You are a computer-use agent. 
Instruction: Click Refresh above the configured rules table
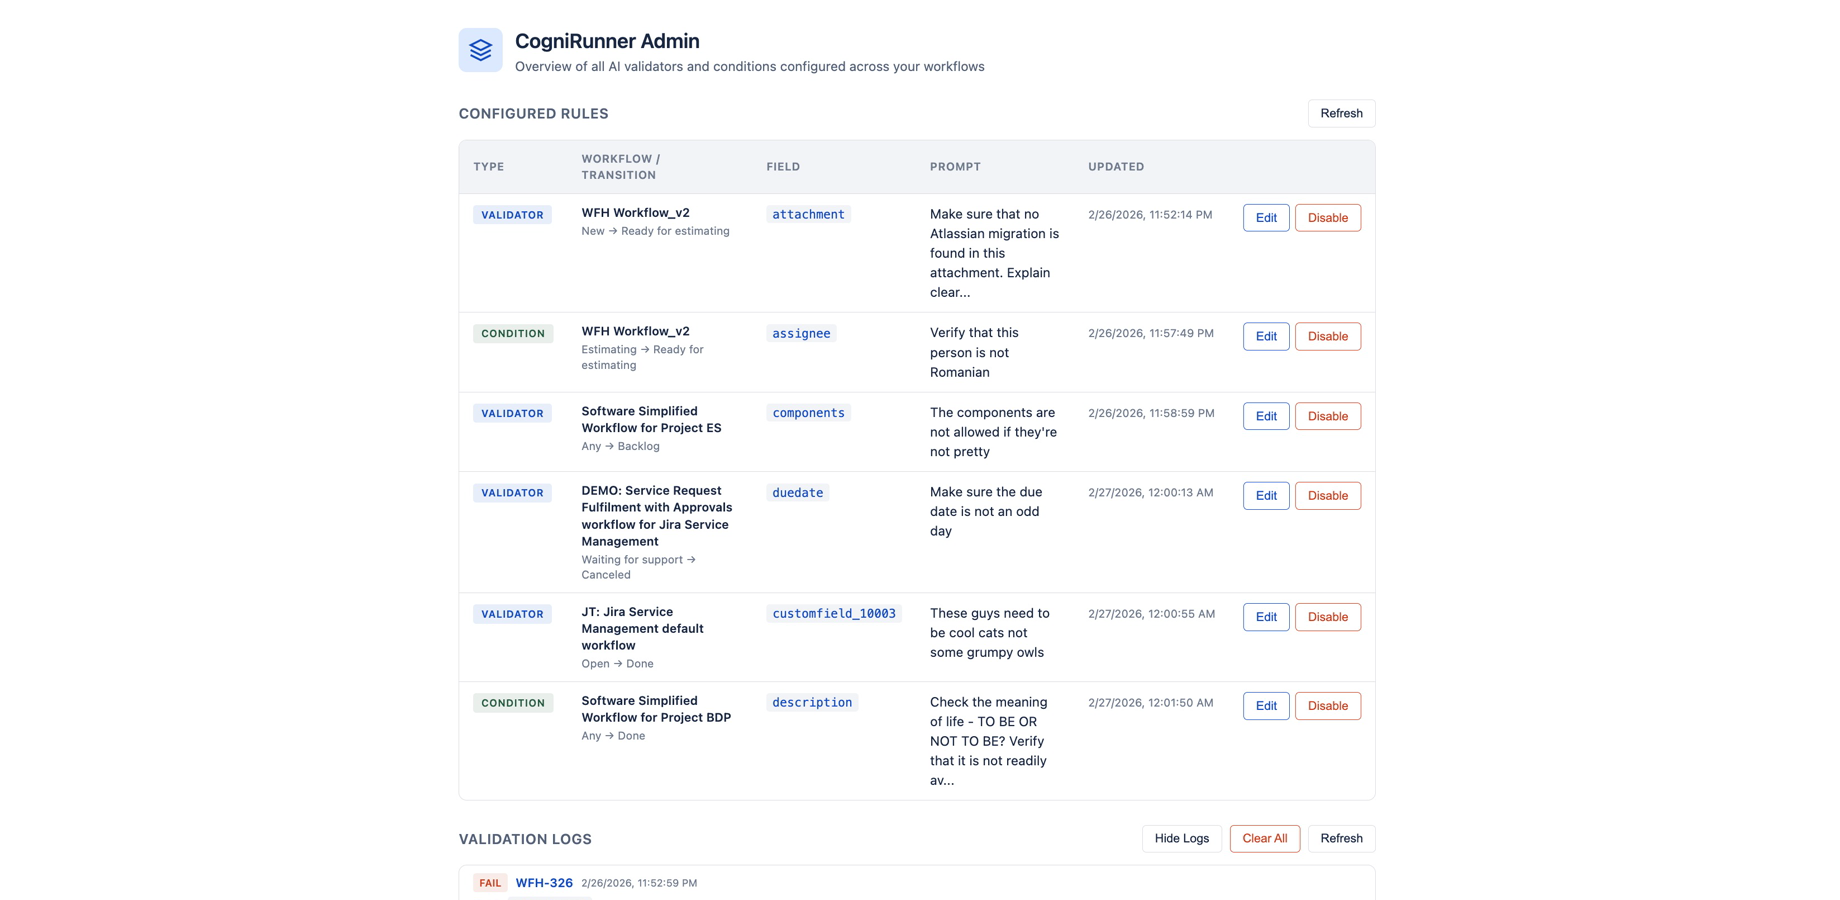tap(1341, 113)
